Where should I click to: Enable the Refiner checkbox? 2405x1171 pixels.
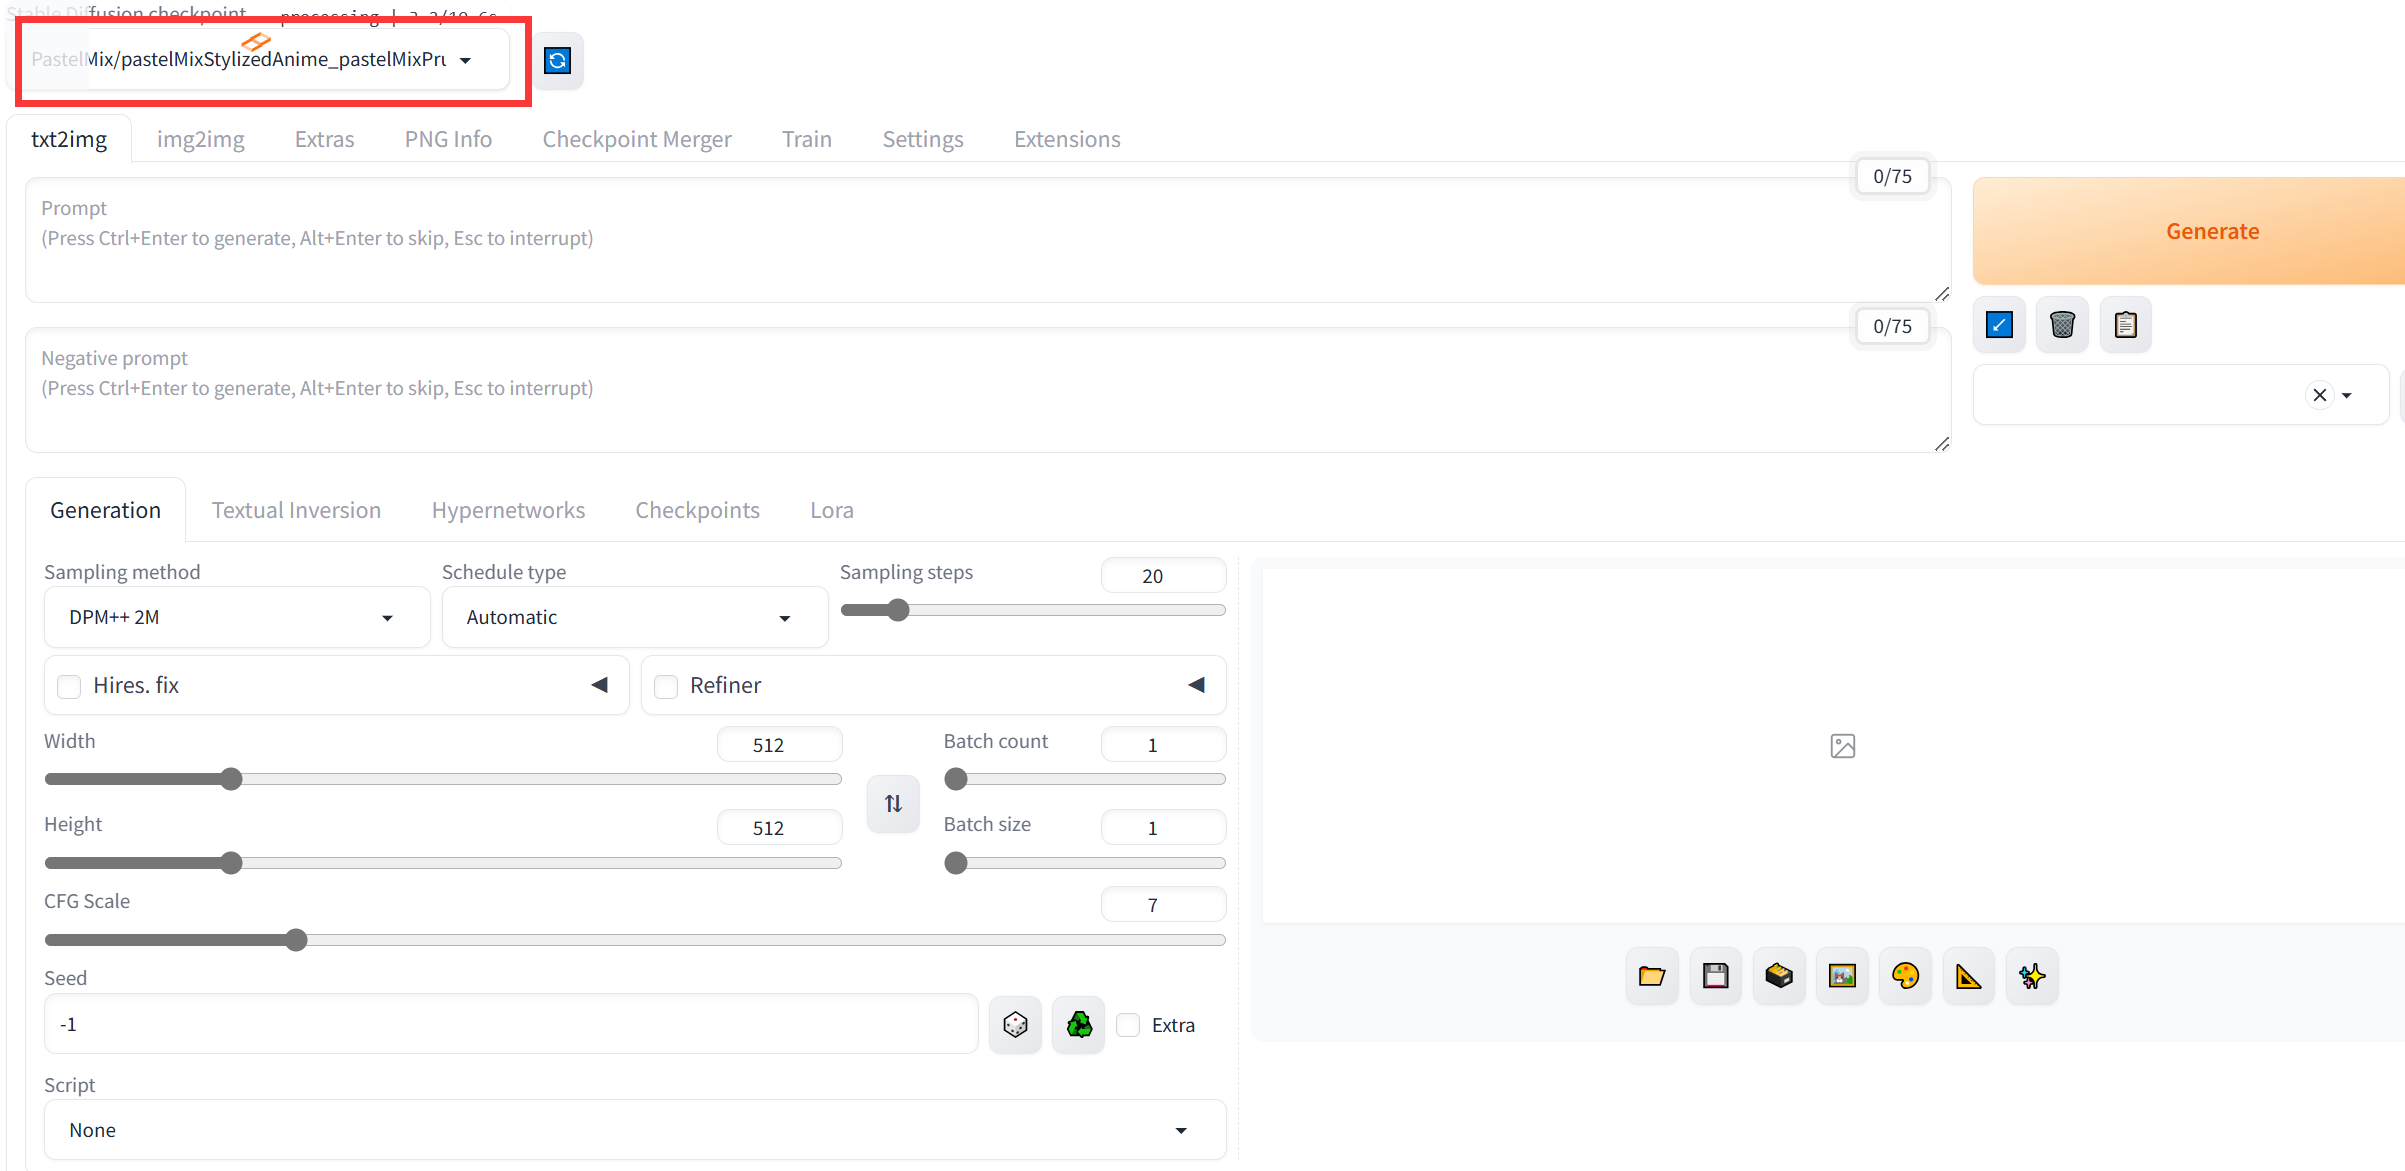(x=666, y=687)
